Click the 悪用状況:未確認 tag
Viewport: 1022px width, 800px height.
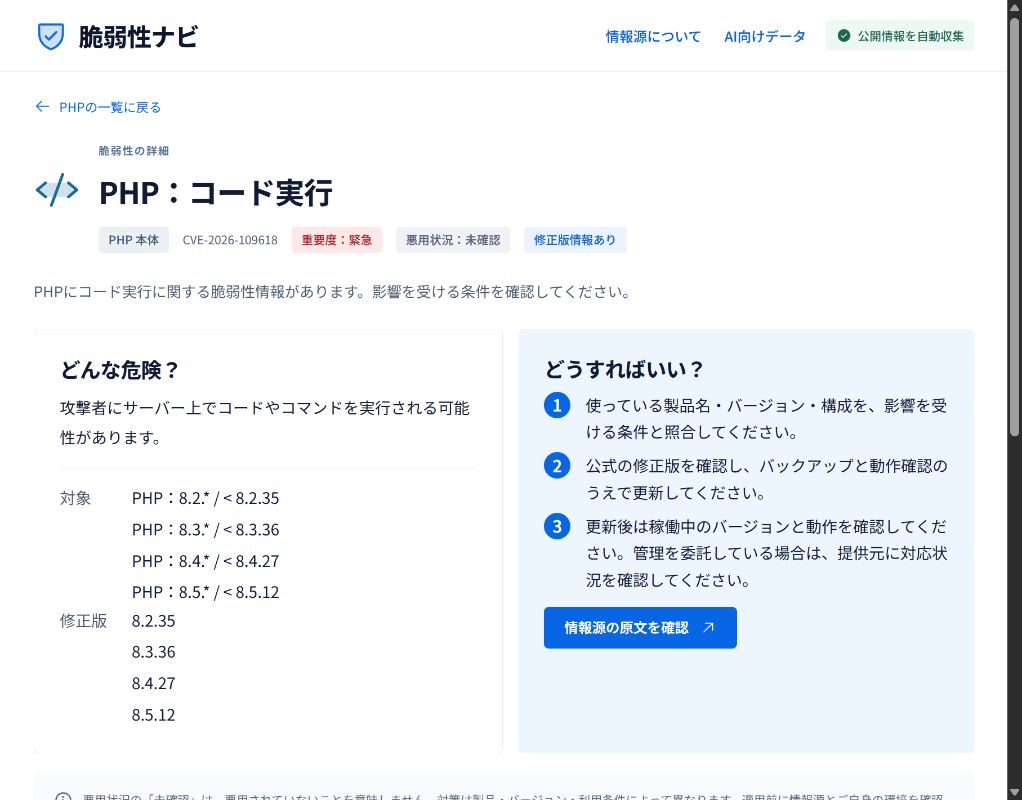click(x=453, y=240)
